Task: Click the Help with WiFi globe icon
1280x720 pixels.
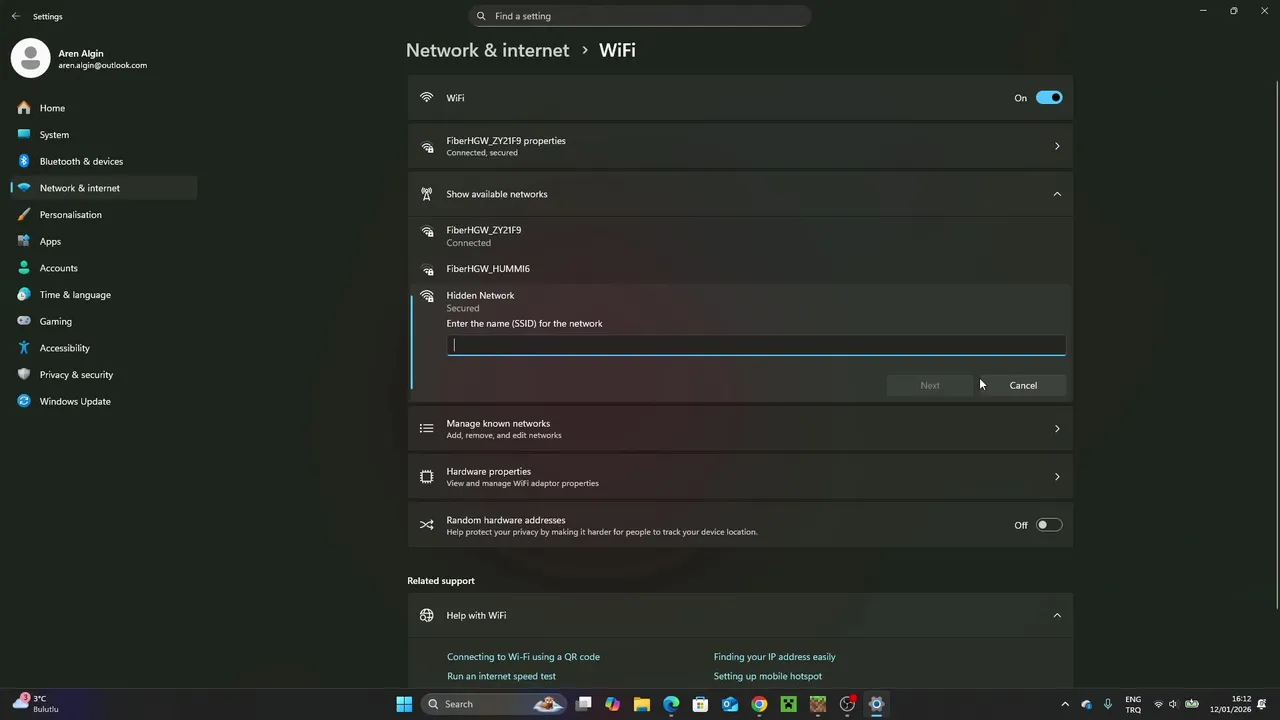Action: coord(427,615)
